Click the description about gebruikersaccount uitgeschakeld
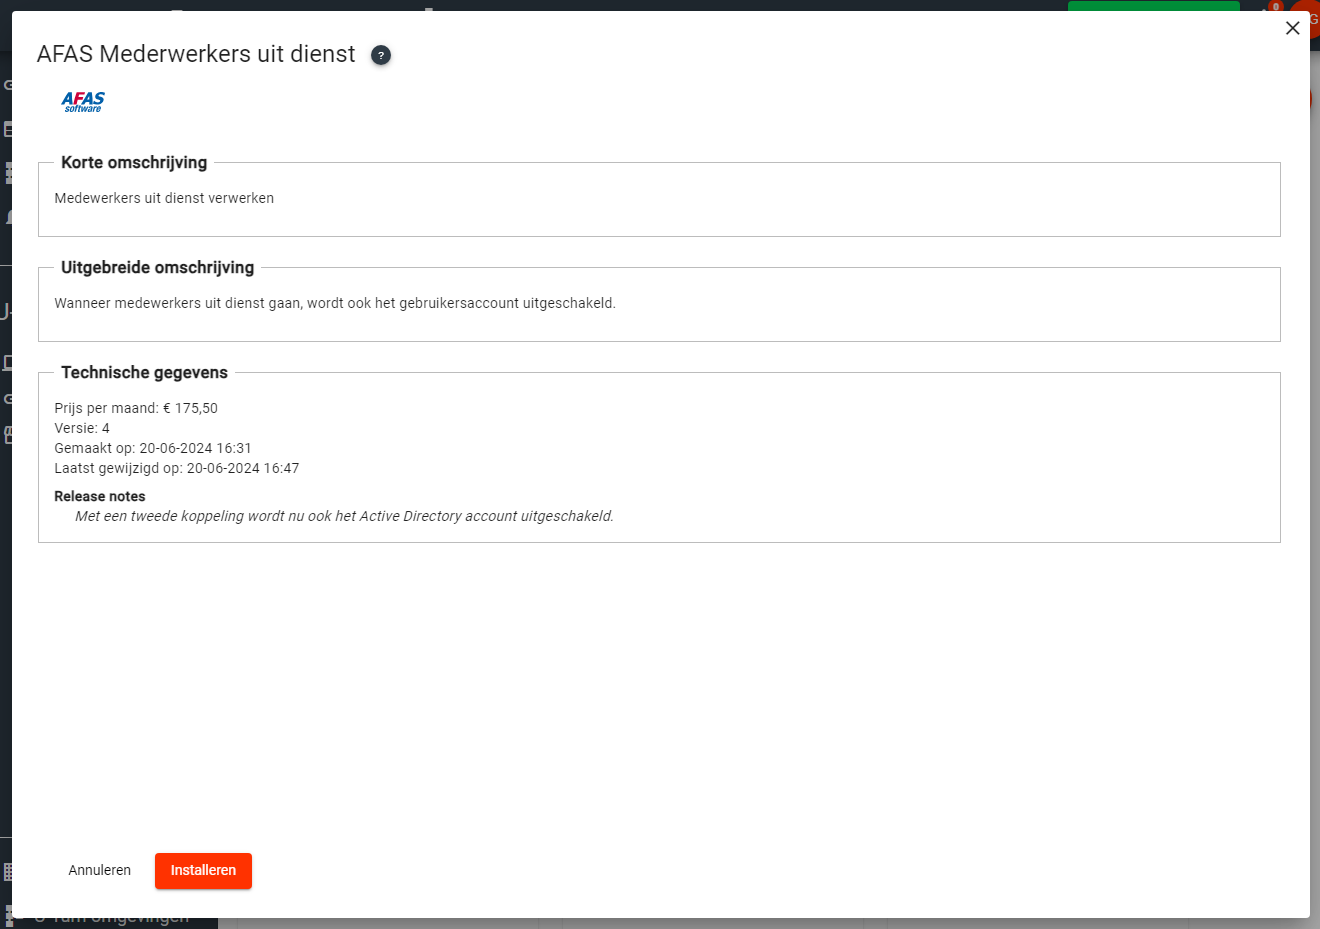Image resolution: width=1320 pixels, height=929 pixels. [x=335, y=303]
